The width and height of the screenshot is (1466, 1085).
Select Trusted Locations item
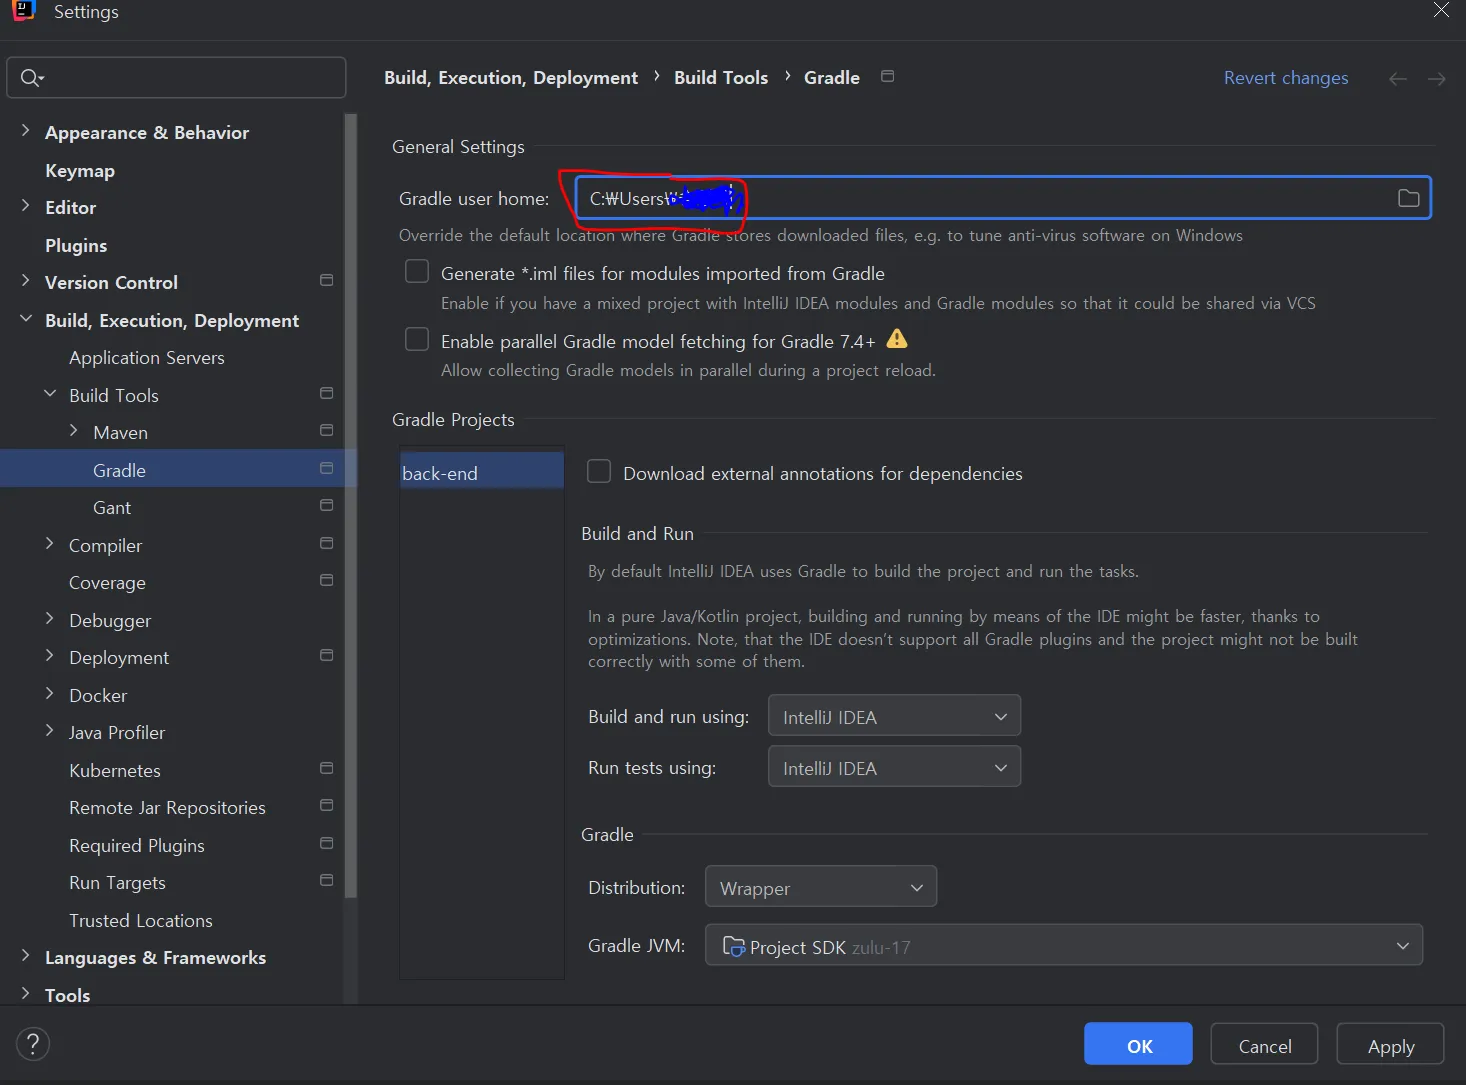141,921
